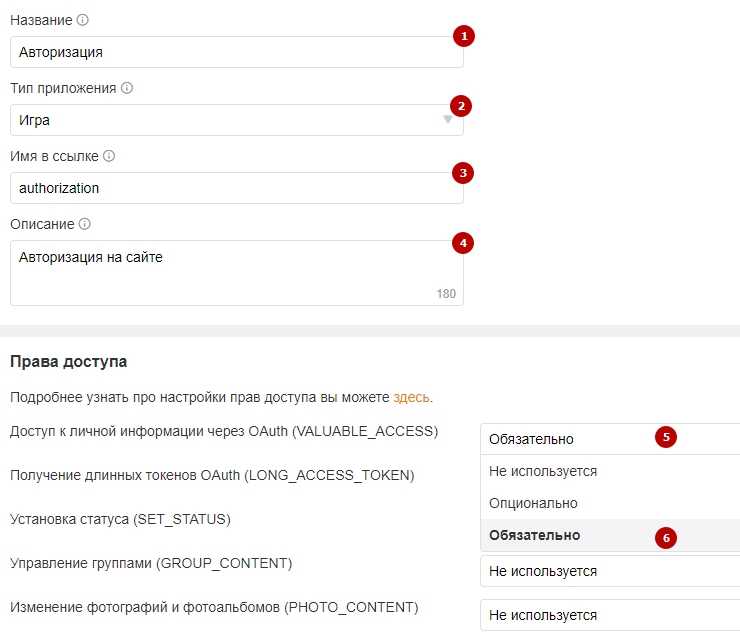Click red annotation marker number 1
The width and height of the screenshot is (740, 643).
click(x=461, y=37)
